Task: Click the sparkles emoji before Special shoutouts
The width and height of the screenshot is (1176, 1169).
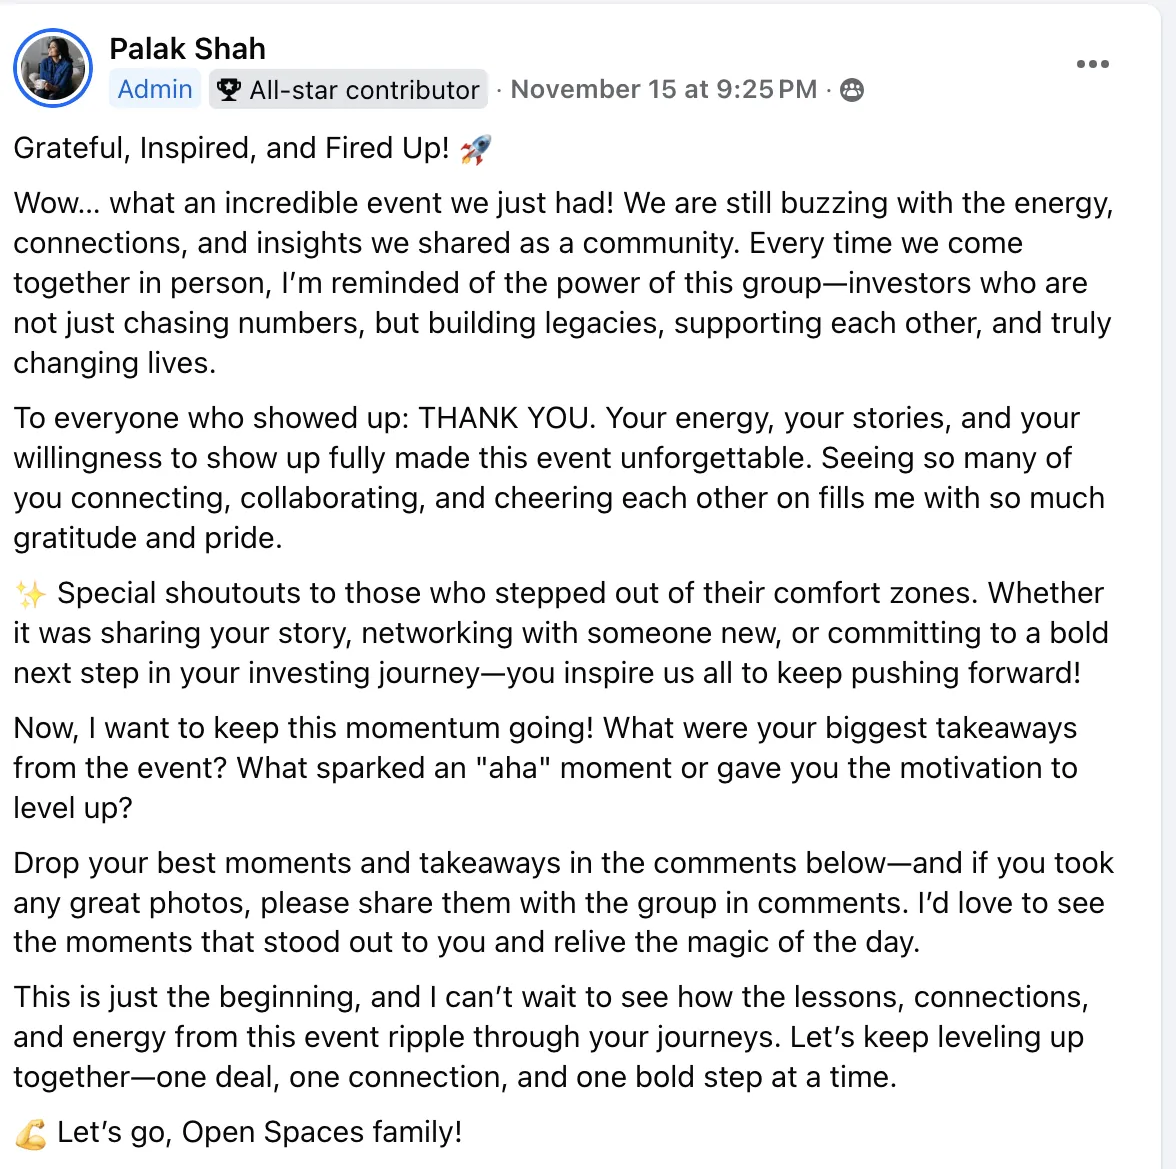Action: tap(30, 594)
